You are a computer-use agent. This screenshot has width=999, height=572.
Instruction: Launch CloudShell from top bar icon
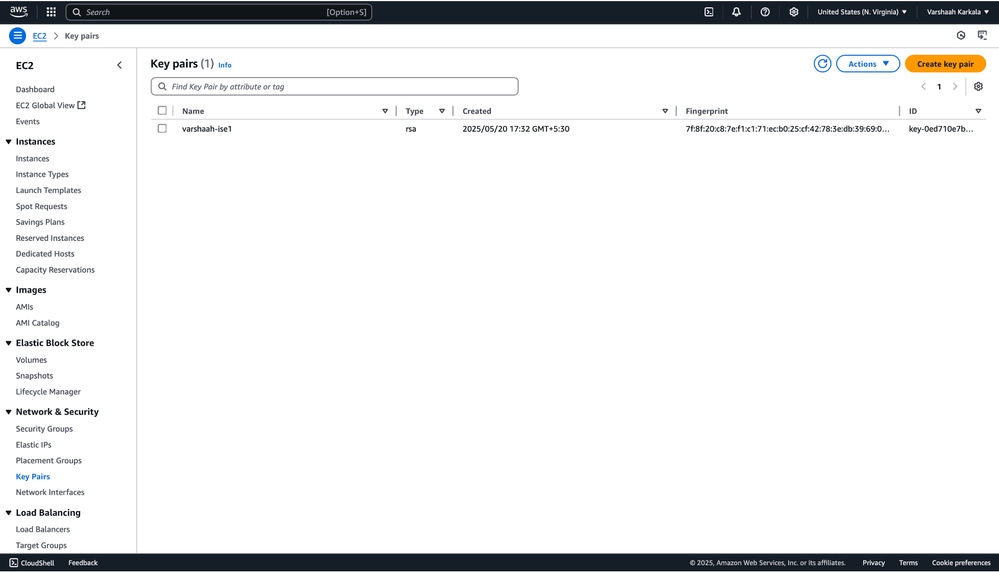[x=708, y=11]
